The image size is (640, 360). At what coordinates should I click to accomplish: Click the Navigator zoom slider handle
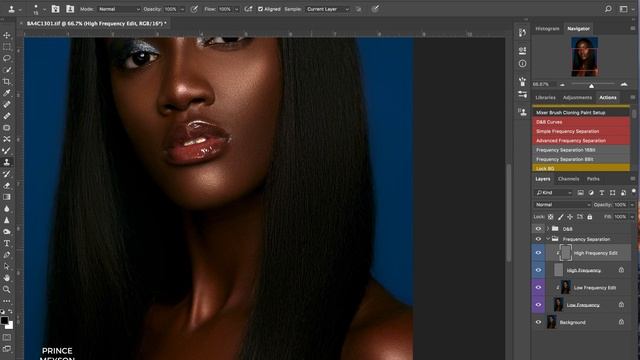591,85
